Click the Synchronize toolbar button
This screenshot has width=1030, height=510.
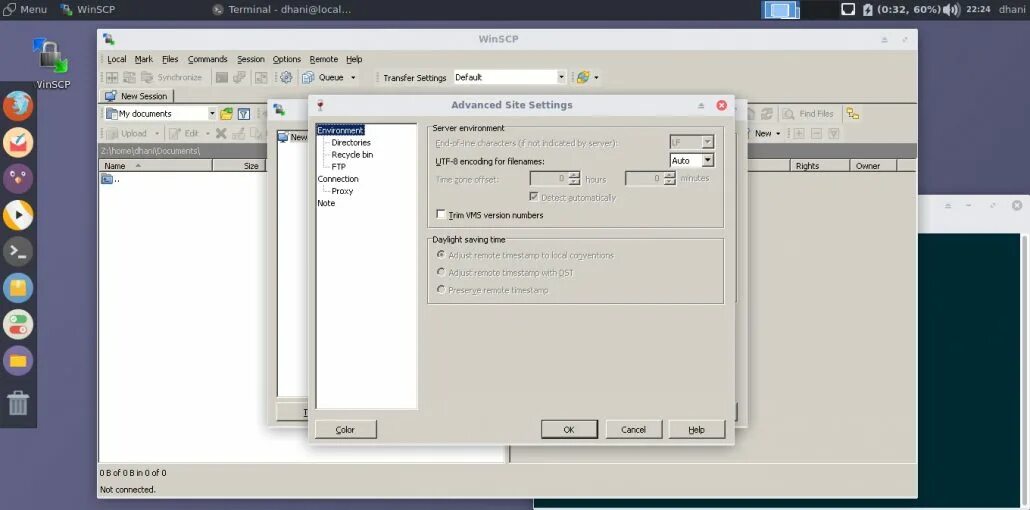pyautogui.click(x=172, y=78)
